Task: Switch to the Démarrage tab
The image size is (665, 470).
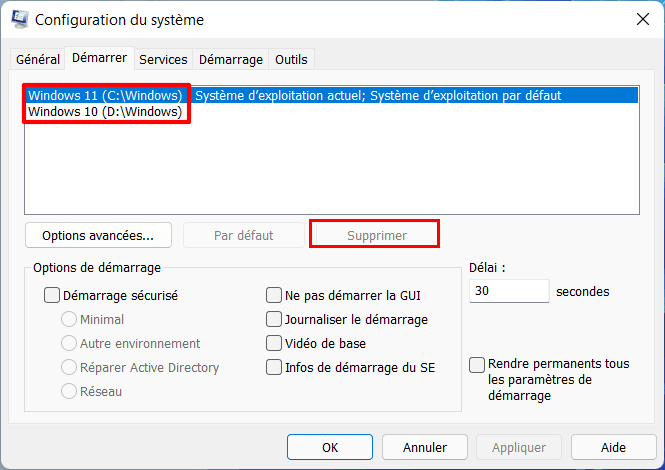Action: [231, 59]
